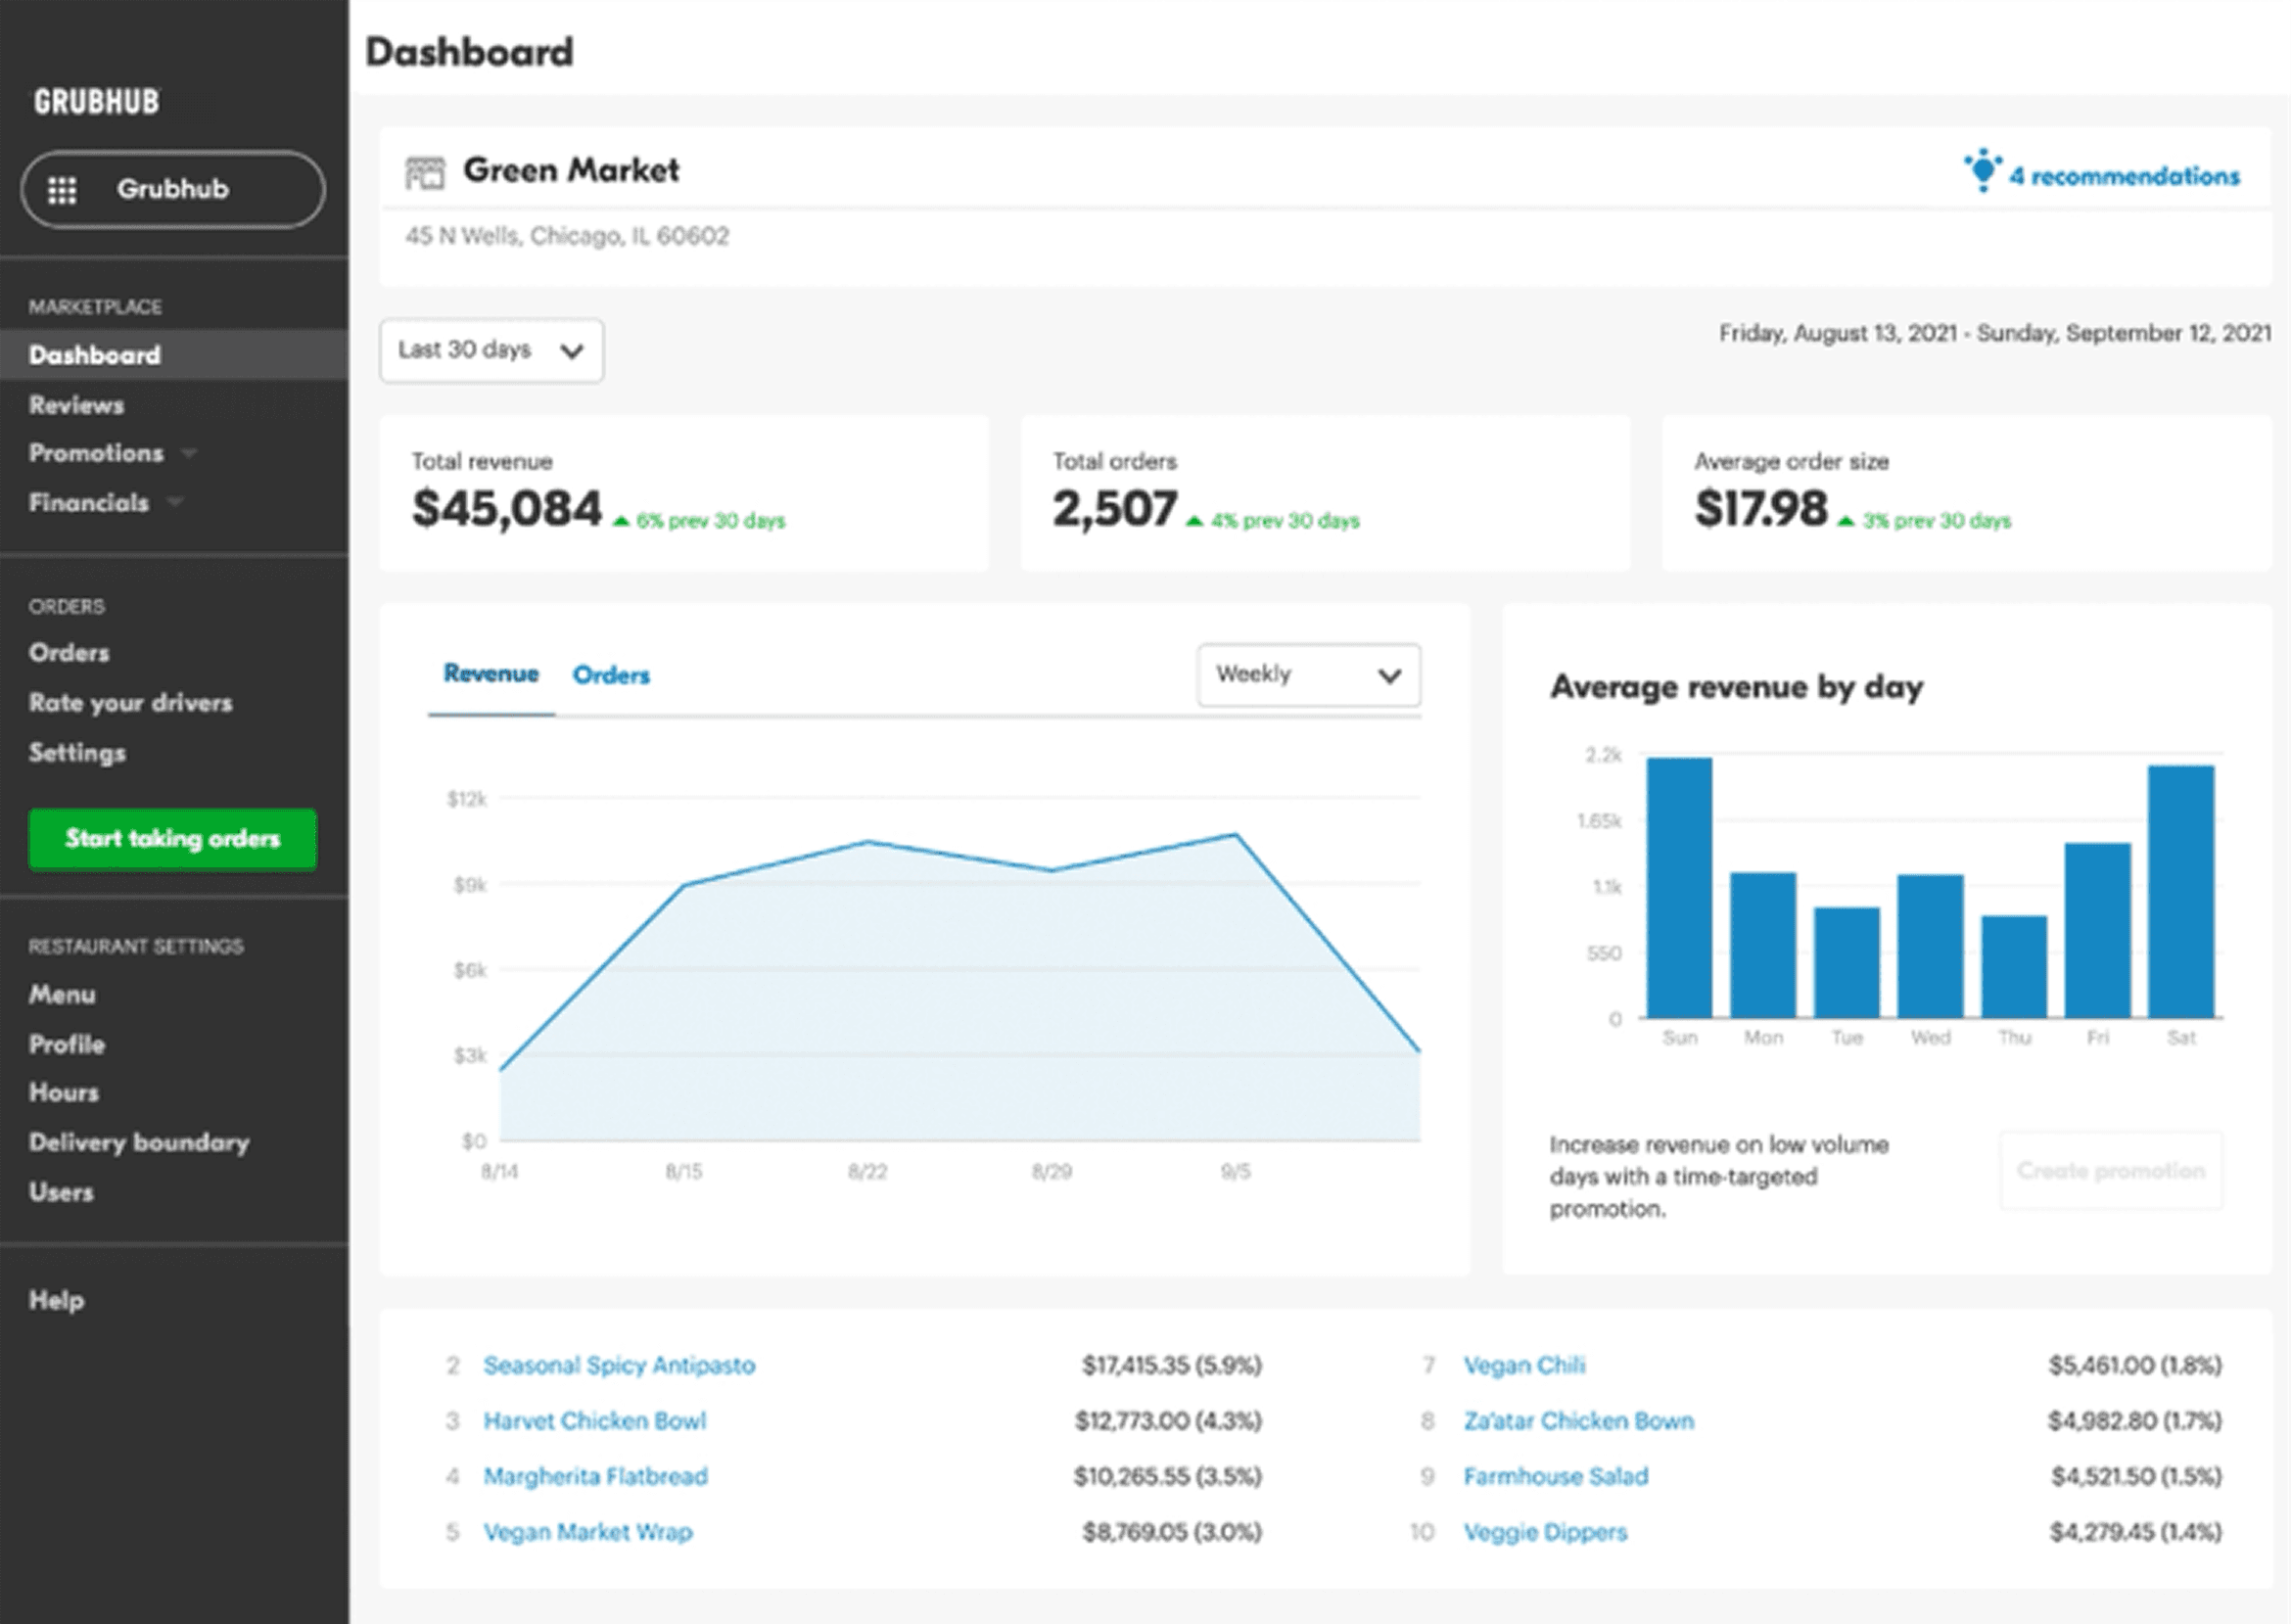The width and height of the screenshot is (2291, 1624).
Task: Switch to the Orders chart tab
Action: click(611, 675)
